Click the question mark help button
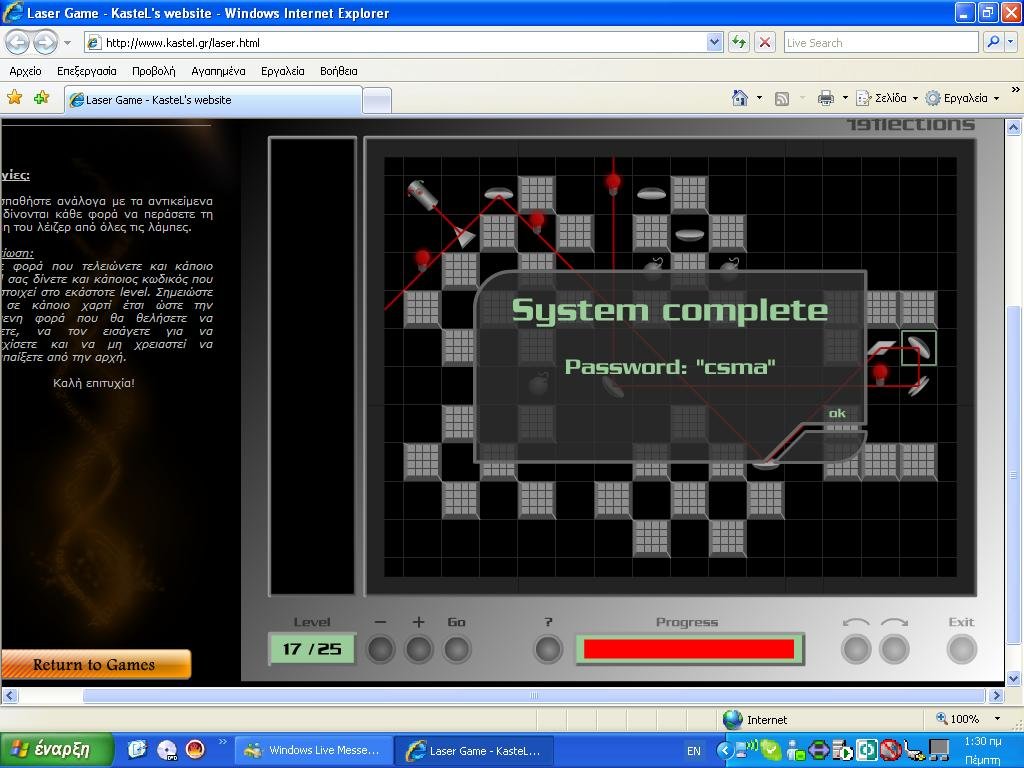 (548, 649)
